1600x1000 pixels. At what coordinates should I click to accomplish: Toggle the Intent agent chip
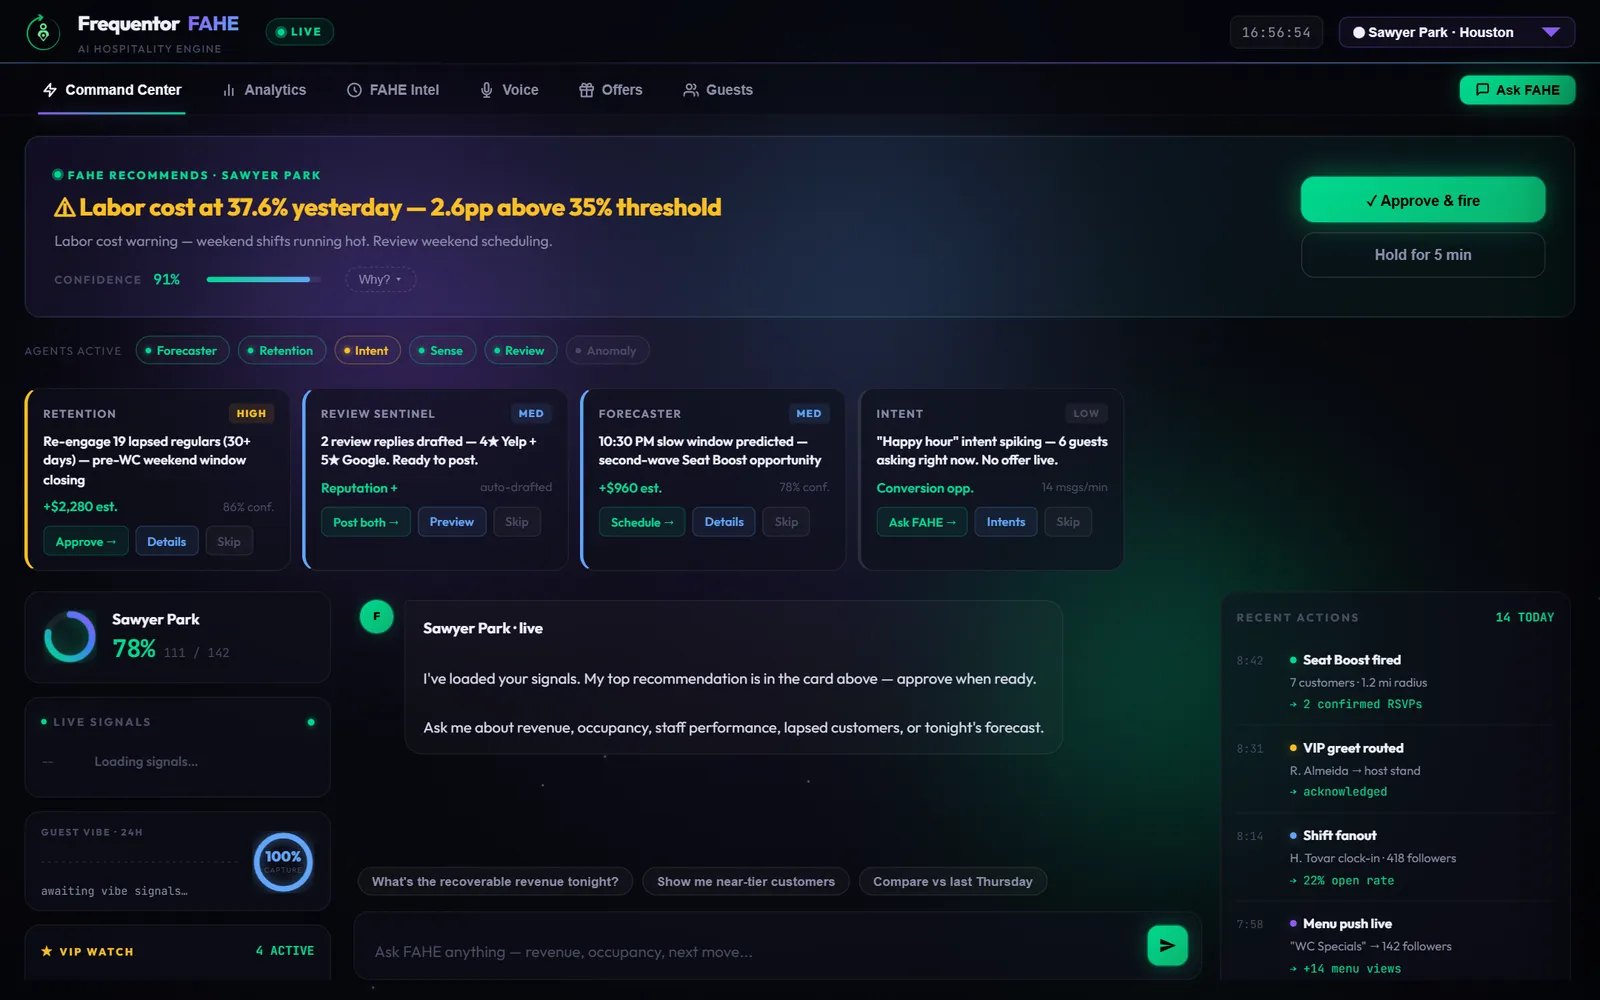coord(367,351)
